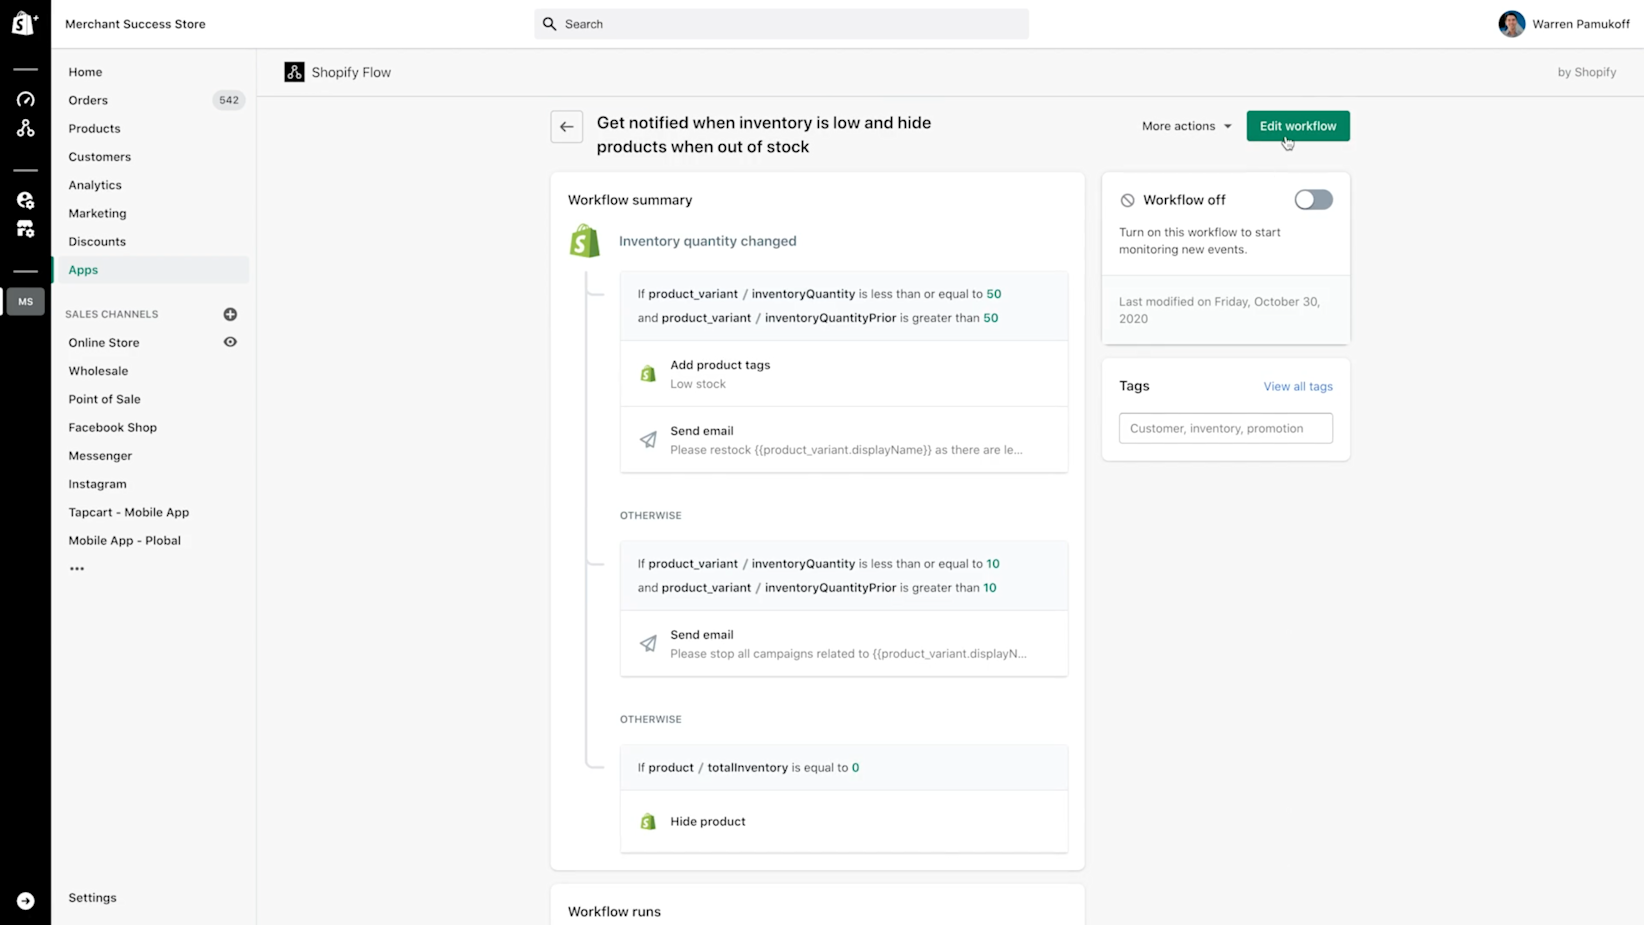This screenshot has width=1644, height=925.
Task: Toggle visibility of the Online Store channel
Action: tap(230, 342)
